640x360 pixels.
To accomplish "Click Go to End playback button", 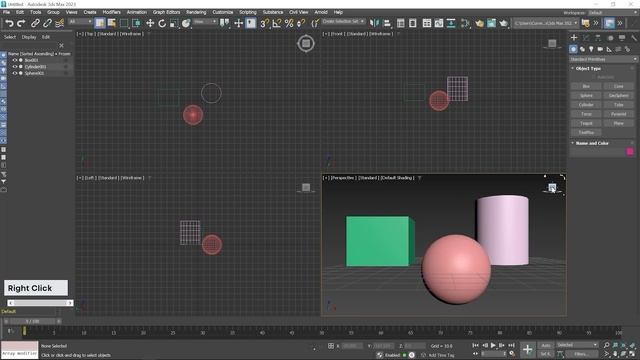I will (511, 345).
